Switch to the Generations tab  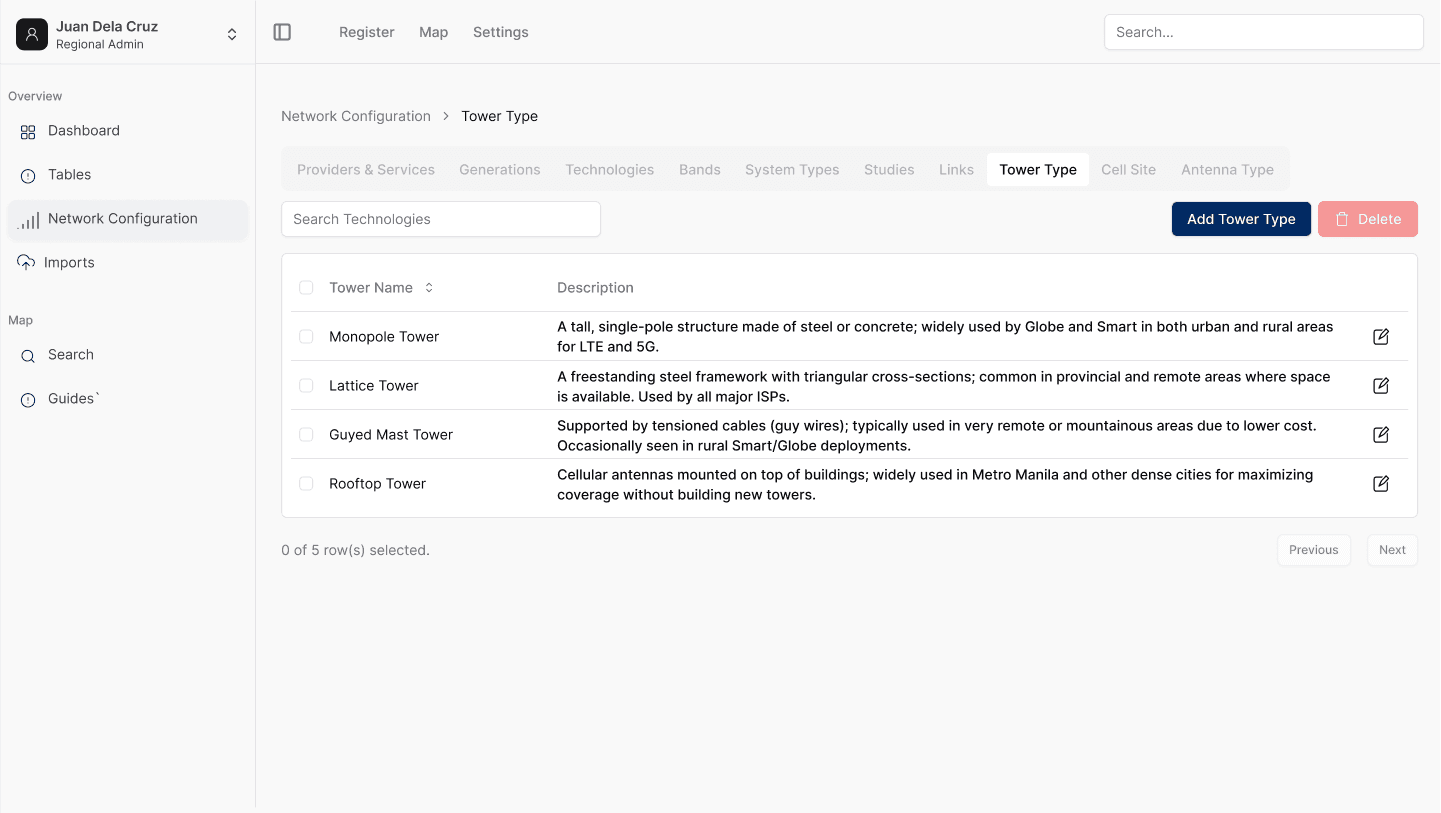500,170
